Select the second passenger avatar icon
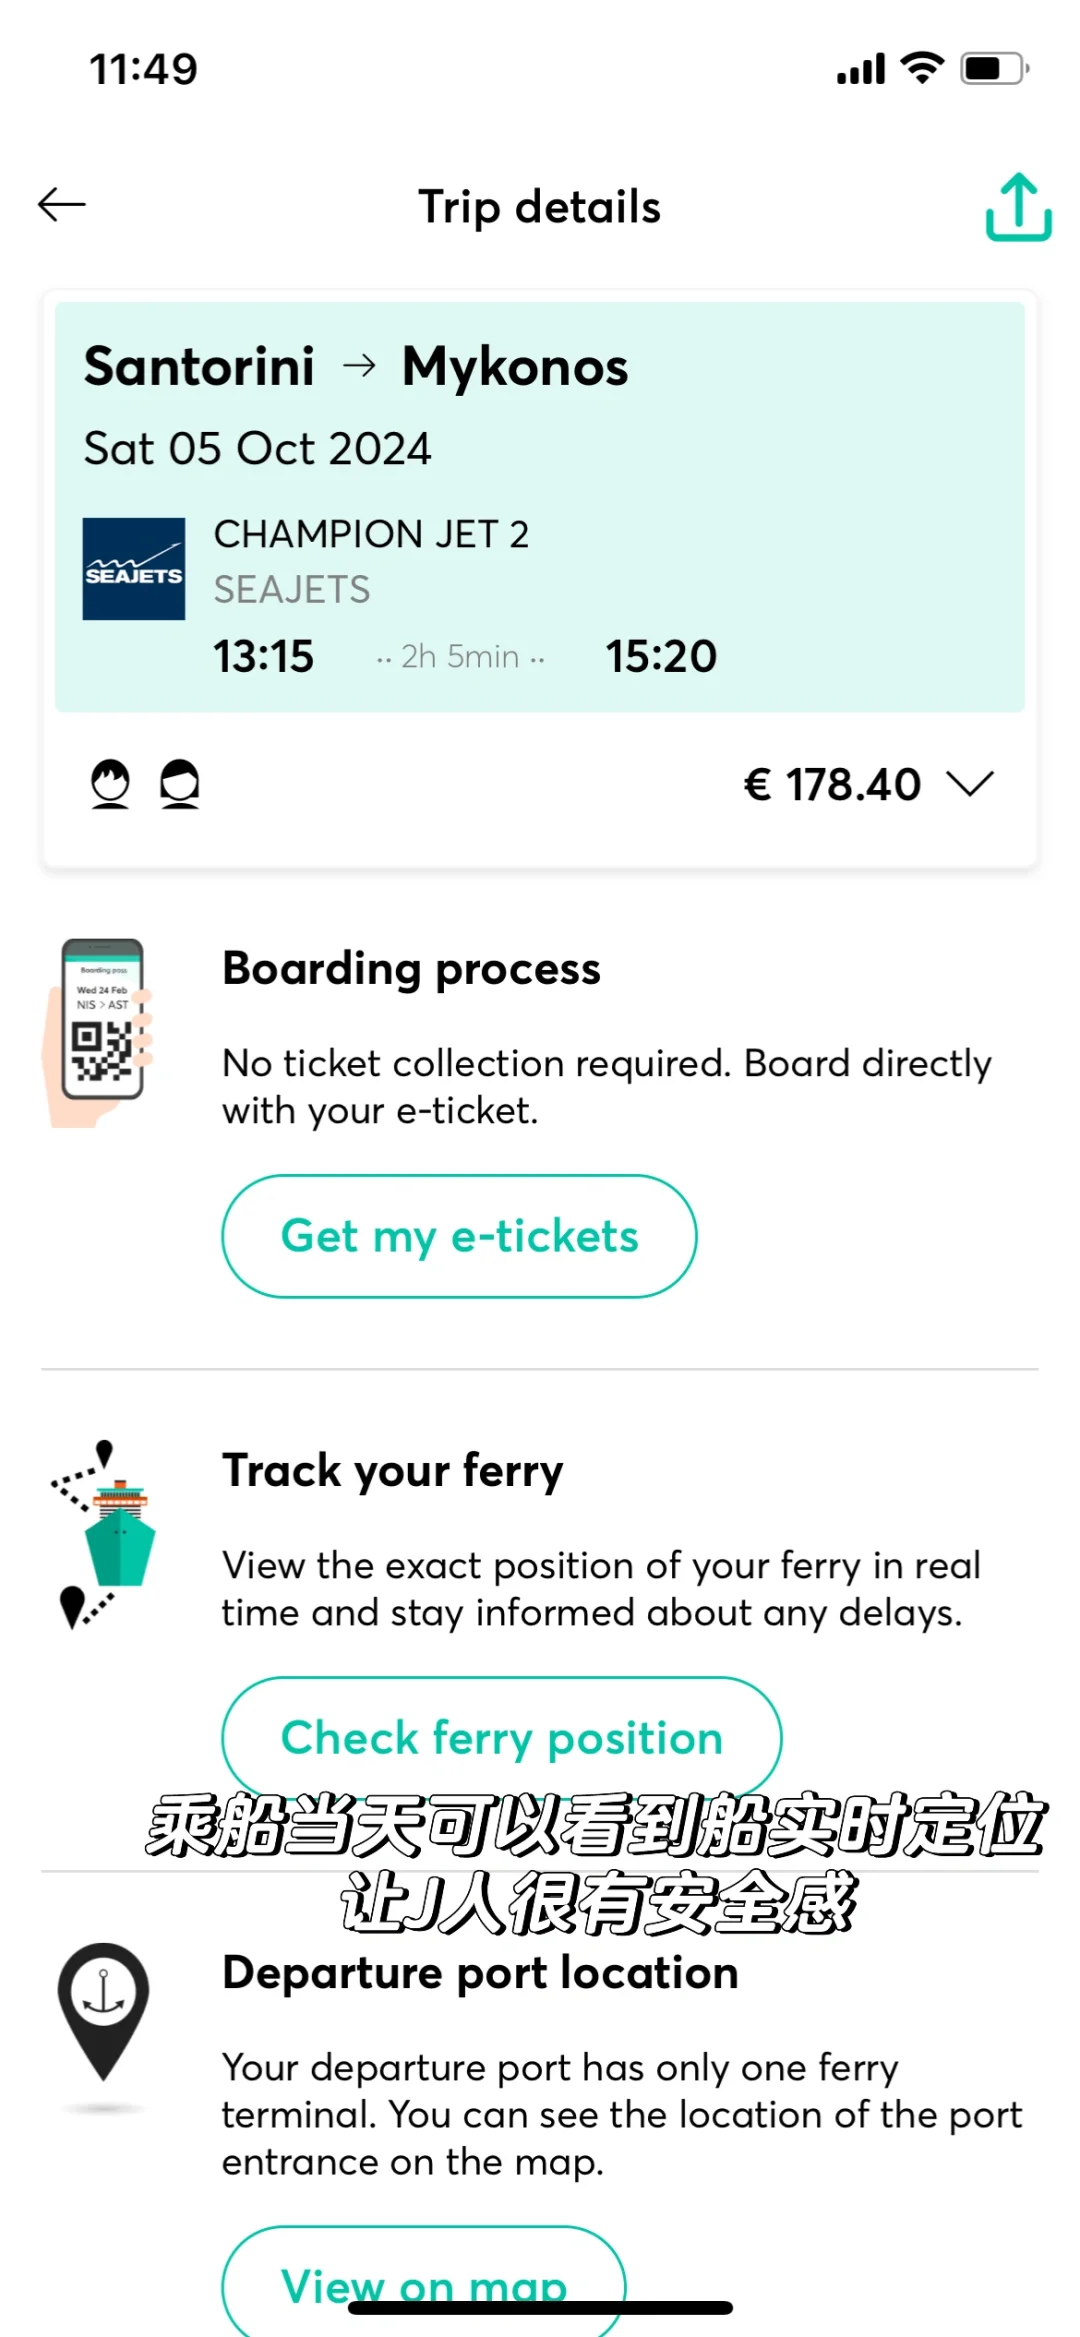This screenshot has width=1080, height=2337. pos(180,783)
